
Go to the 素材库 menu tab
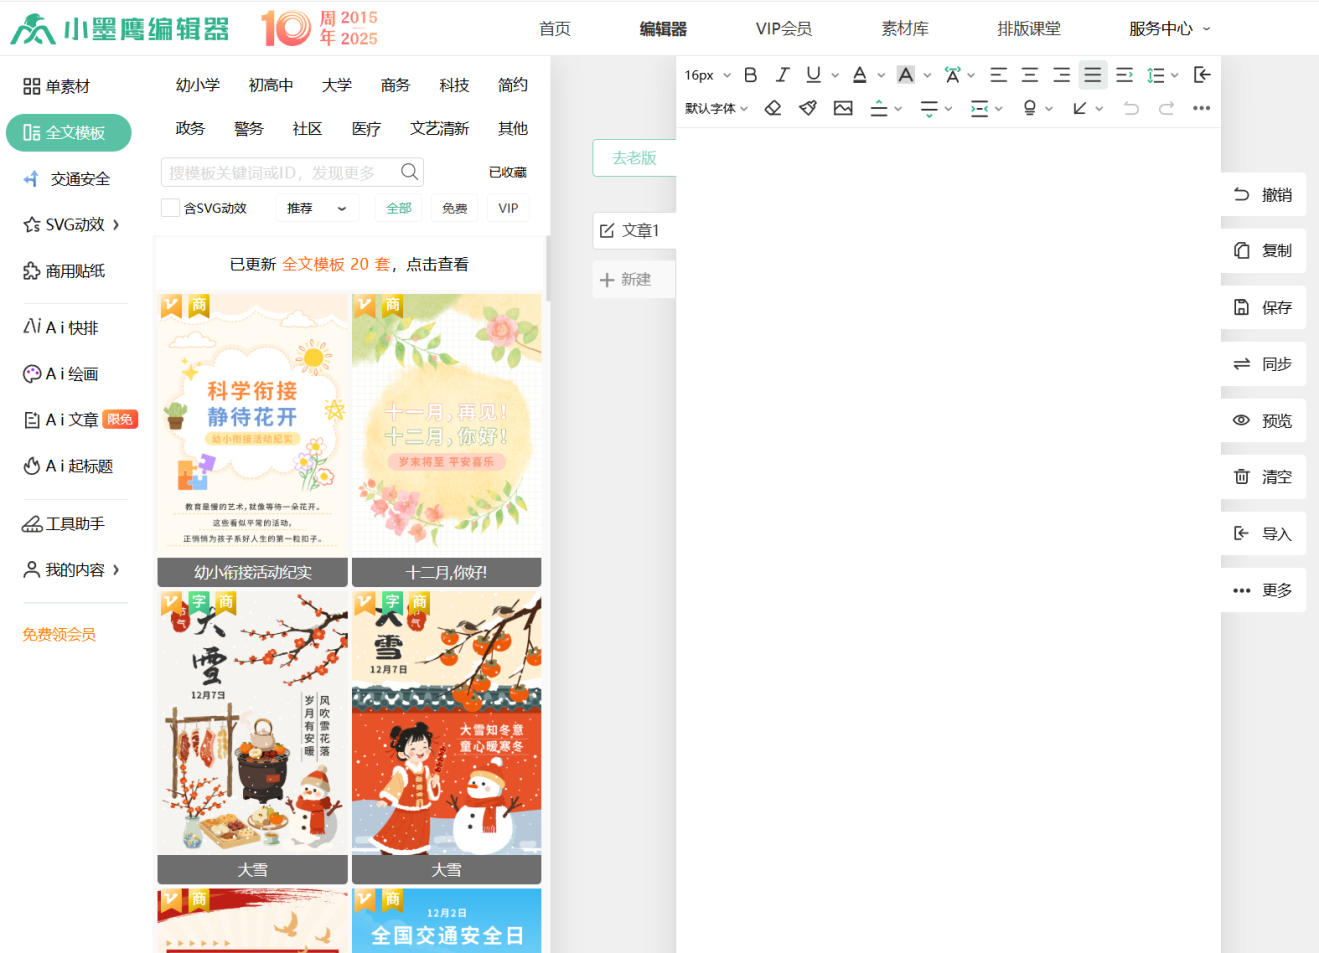(x=904, y=29)
